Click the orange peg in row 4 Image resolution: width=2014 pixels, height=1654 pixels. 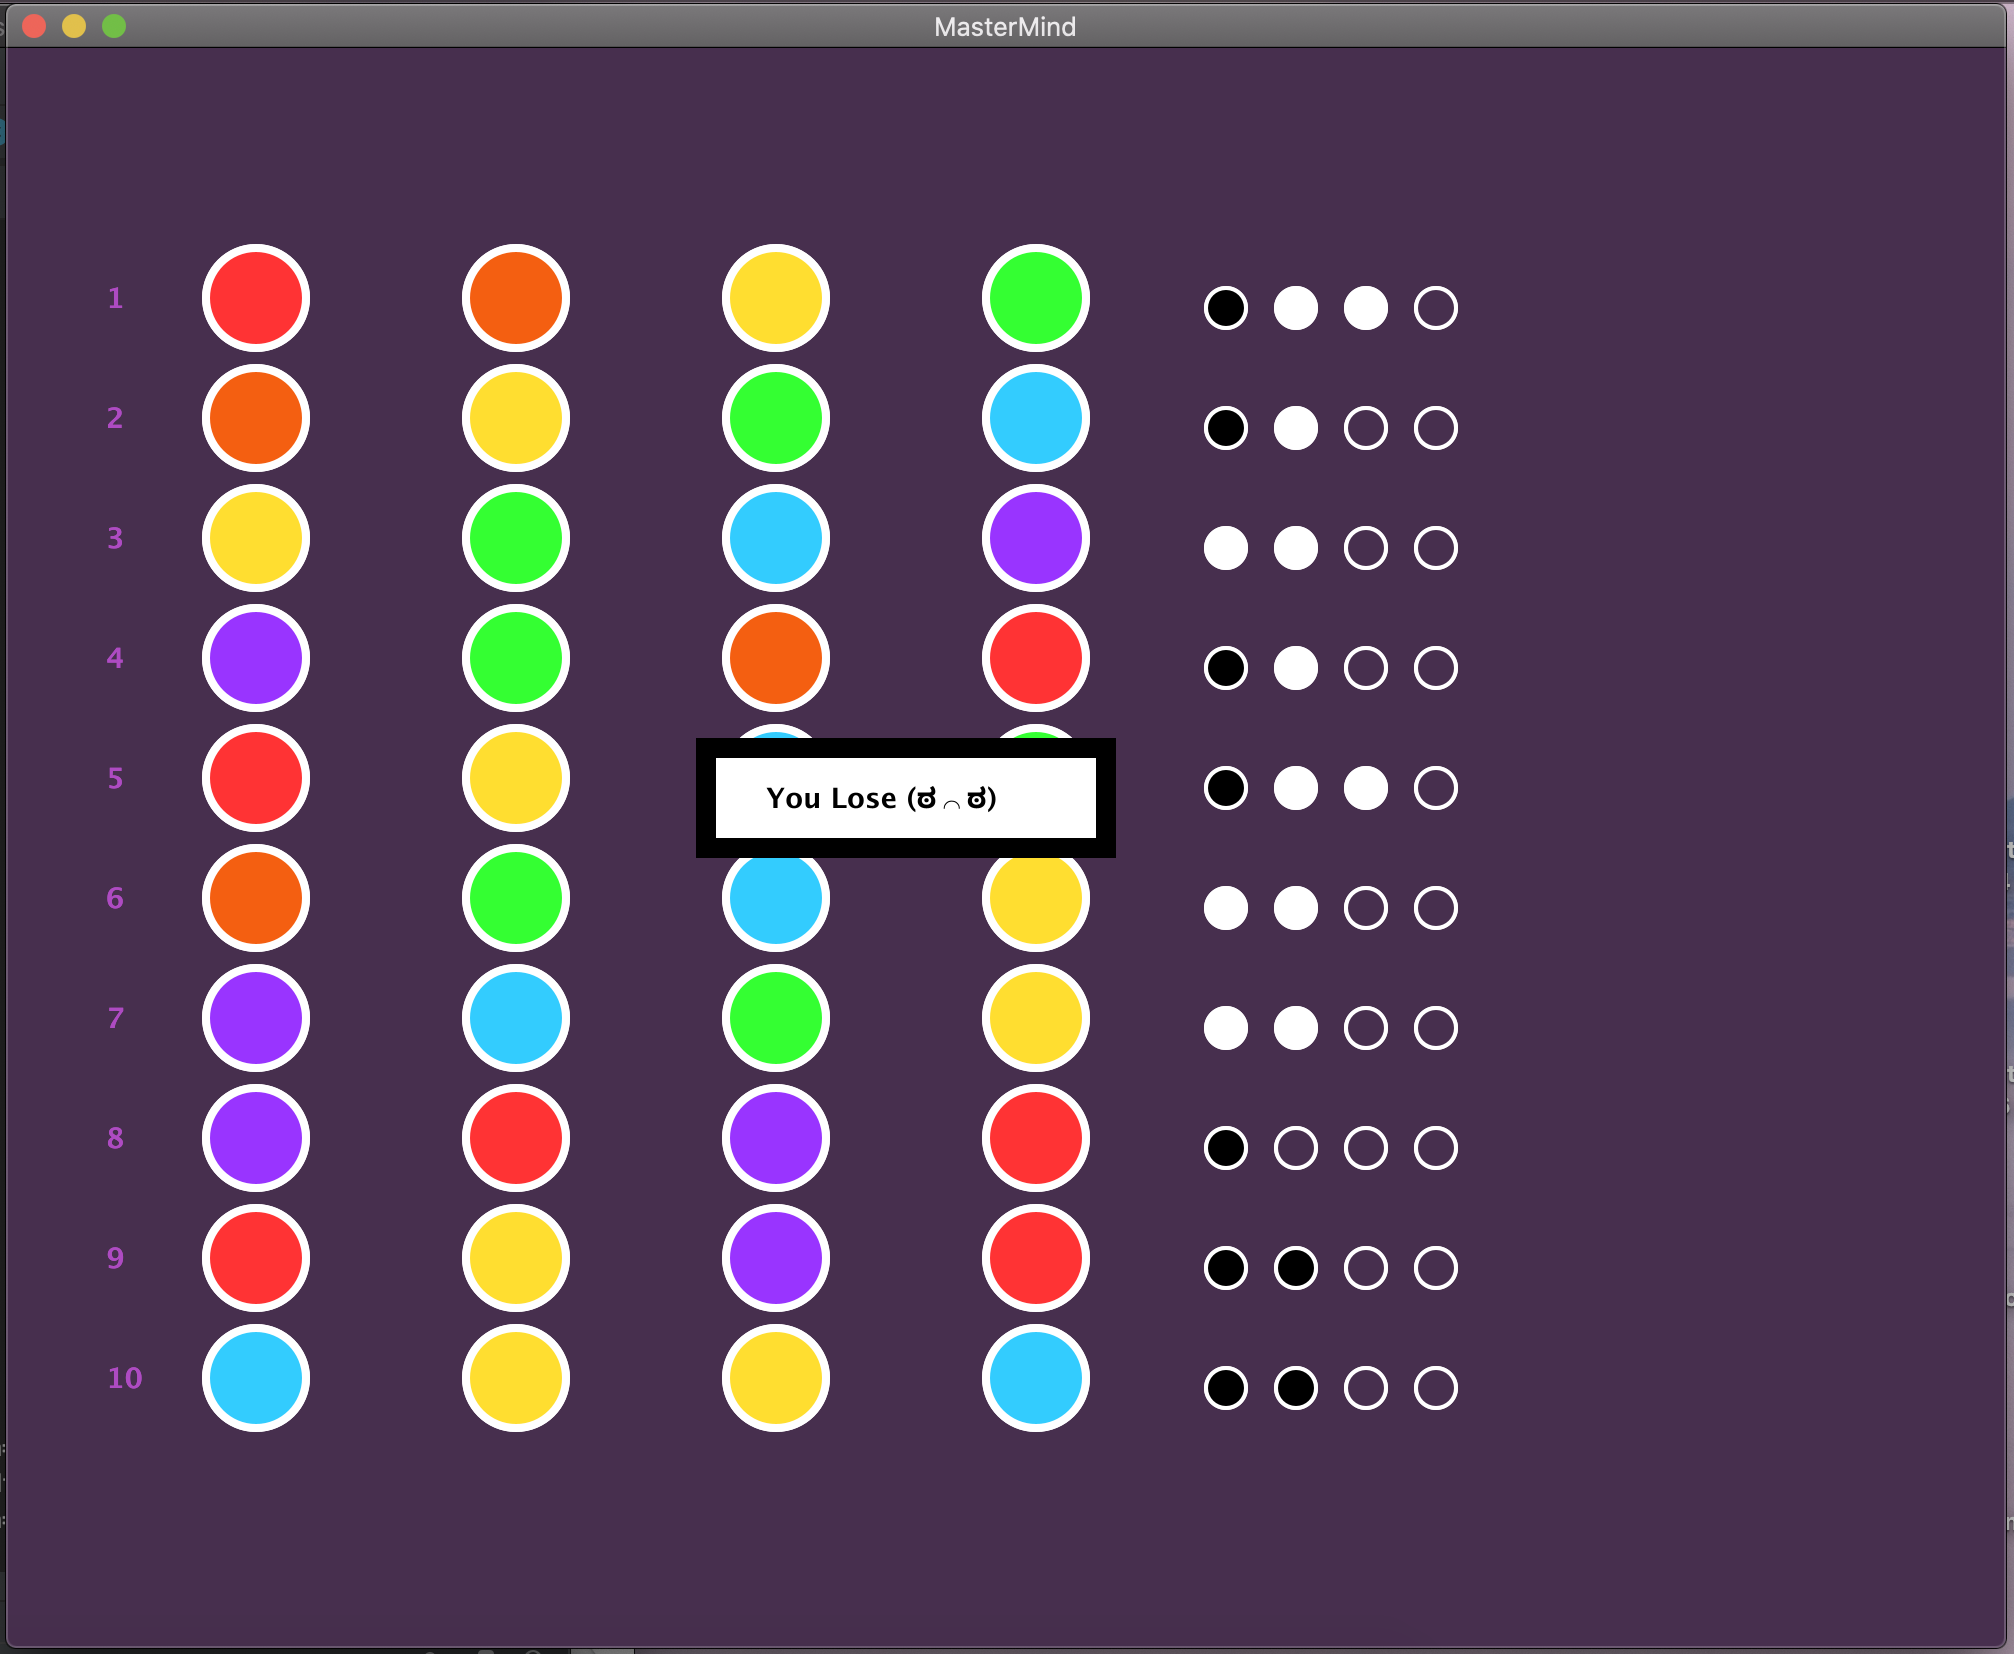point(776,658)
